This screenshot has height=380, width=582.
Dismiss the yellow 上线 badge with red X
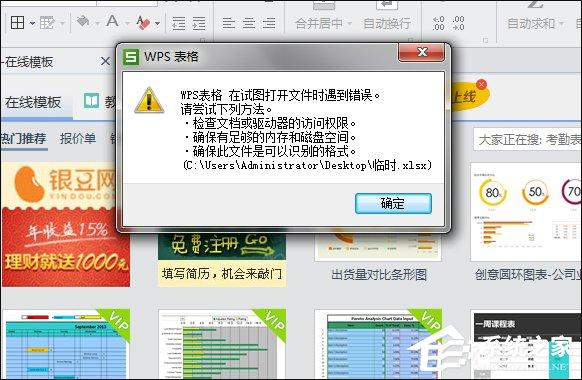point(481,84)
